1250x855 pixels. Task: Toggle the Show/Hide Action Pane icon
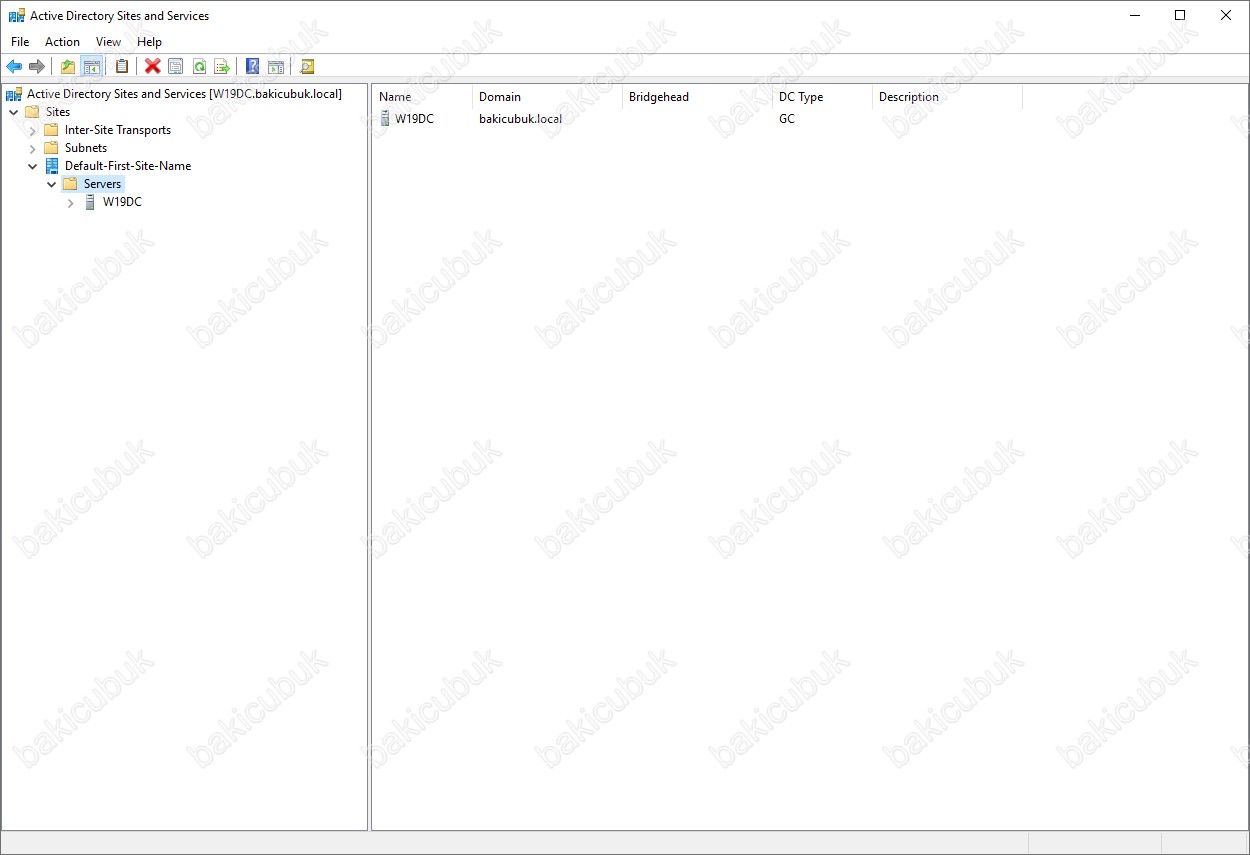point(276,67)
